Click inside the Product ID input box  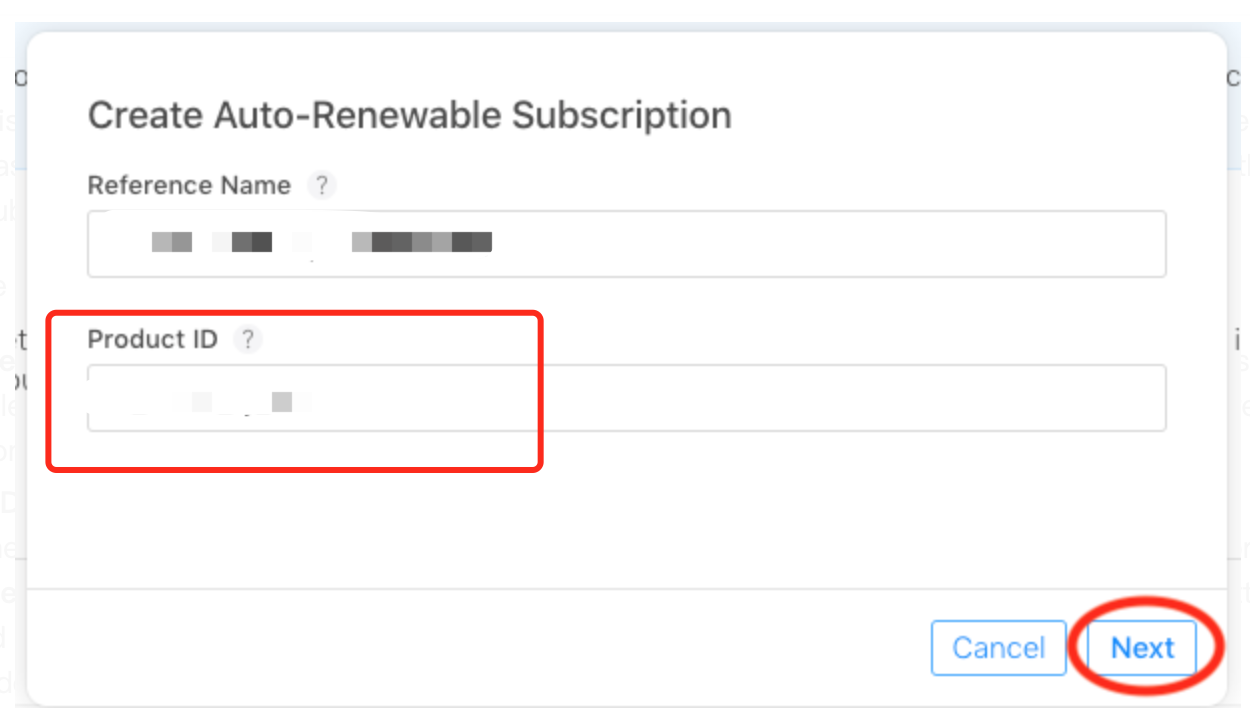point(626,398)
